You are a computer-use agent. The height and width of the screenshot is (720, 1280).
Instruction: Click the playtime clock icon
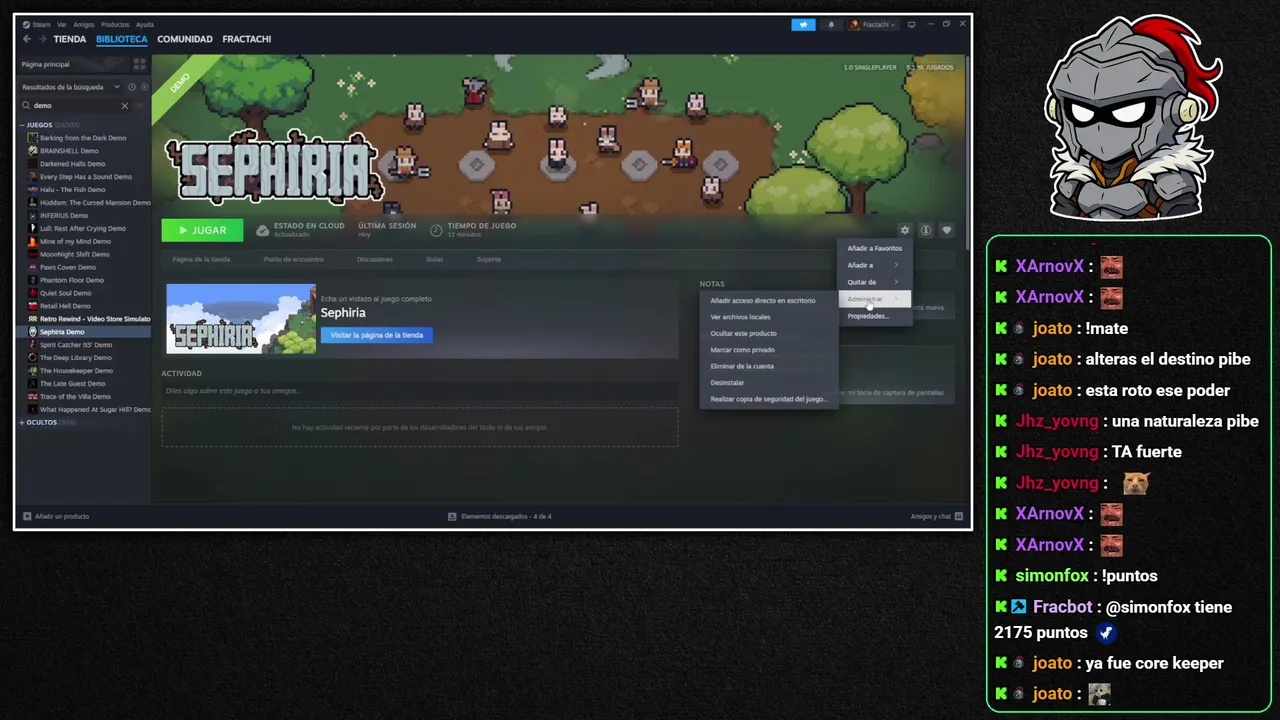coord(436,230)
